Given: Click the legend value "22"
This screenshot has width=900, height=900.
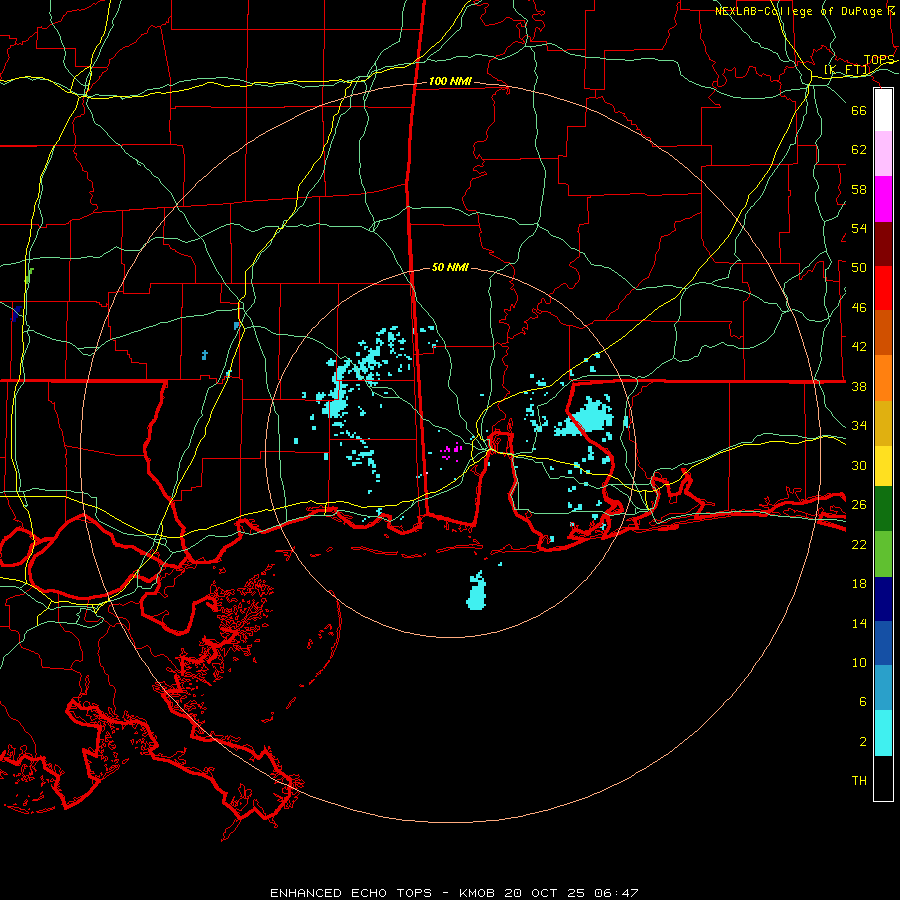Looking at the screenshot, I should coord(859,544).
